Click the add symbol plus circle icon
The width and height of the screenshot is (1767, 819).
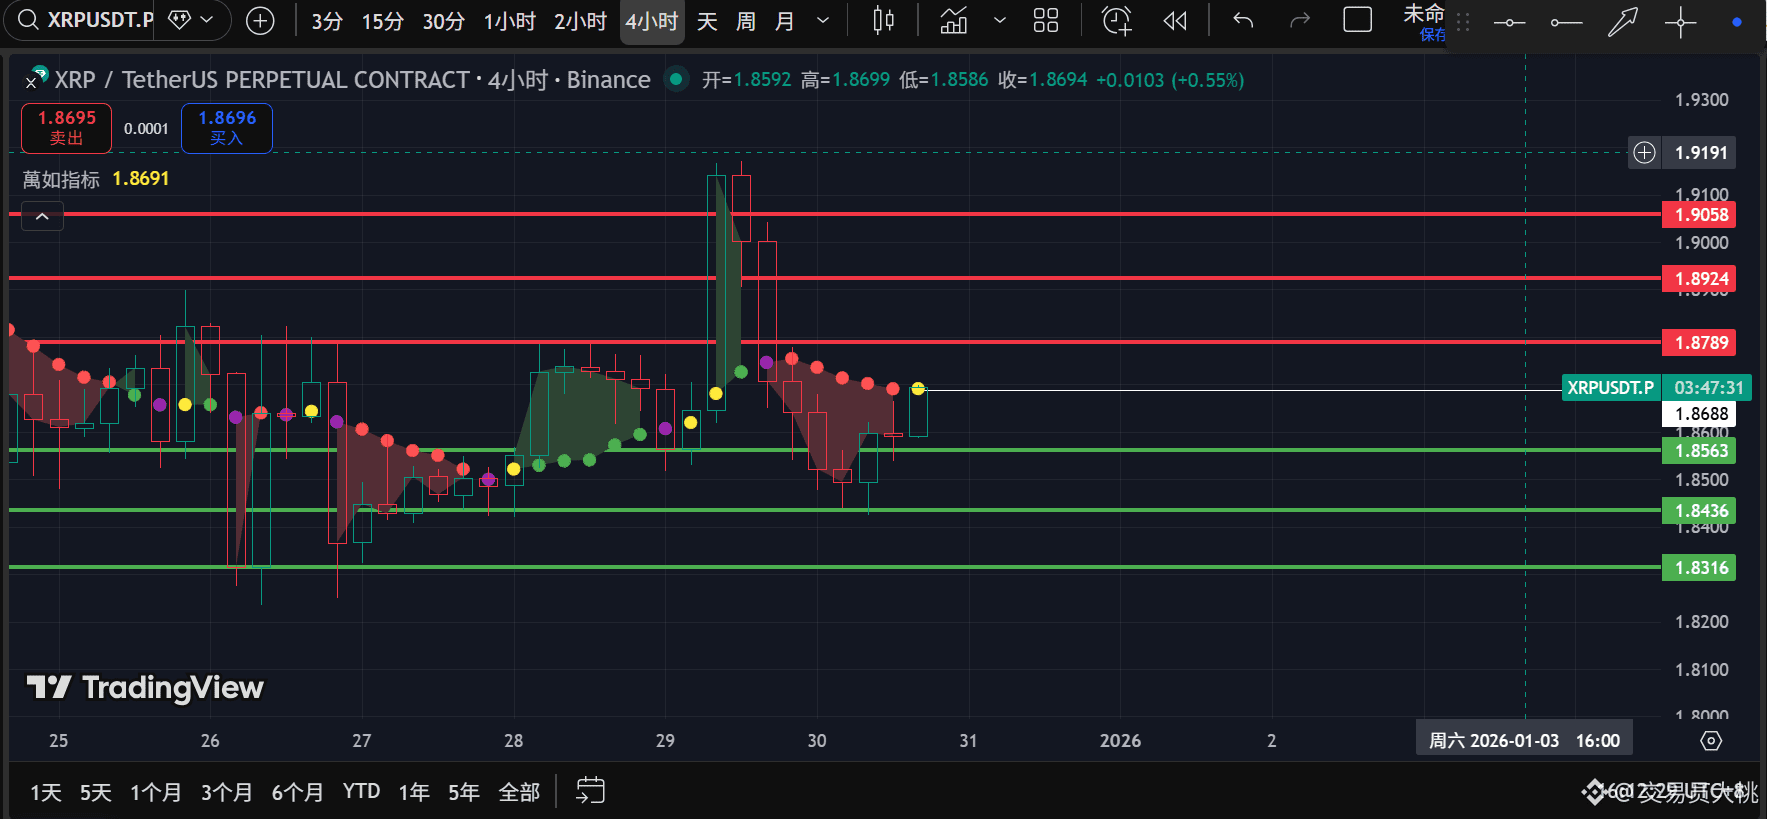click(260, 20)
